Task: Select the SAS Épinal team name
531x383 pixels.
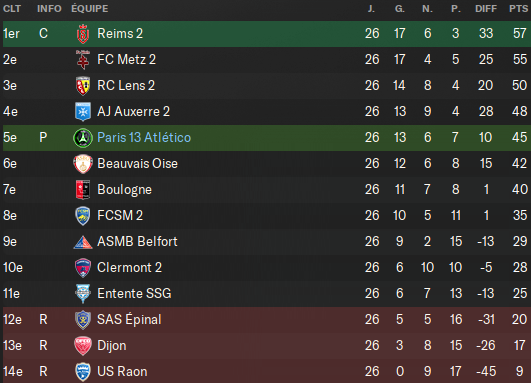Action: tap(129, 319)
